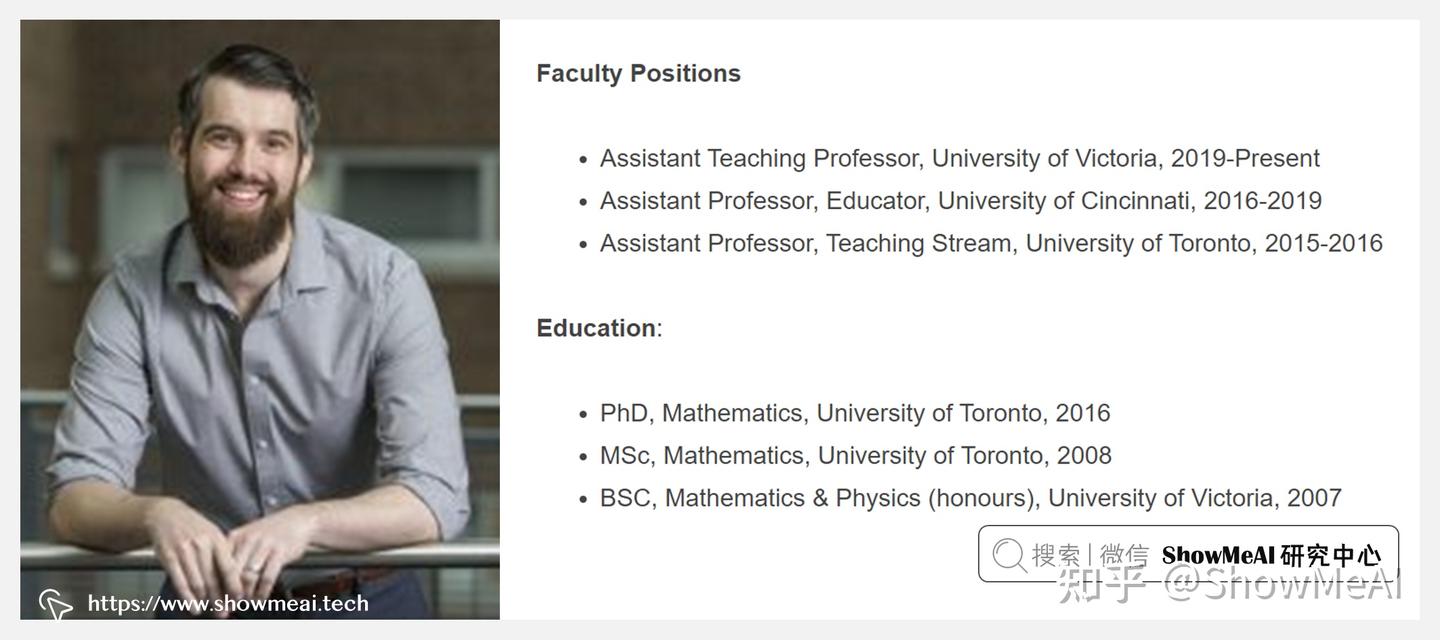1440x640 pixels.
Task: Click the MSc Mathematics 2008 line
Action: (855, 455)
